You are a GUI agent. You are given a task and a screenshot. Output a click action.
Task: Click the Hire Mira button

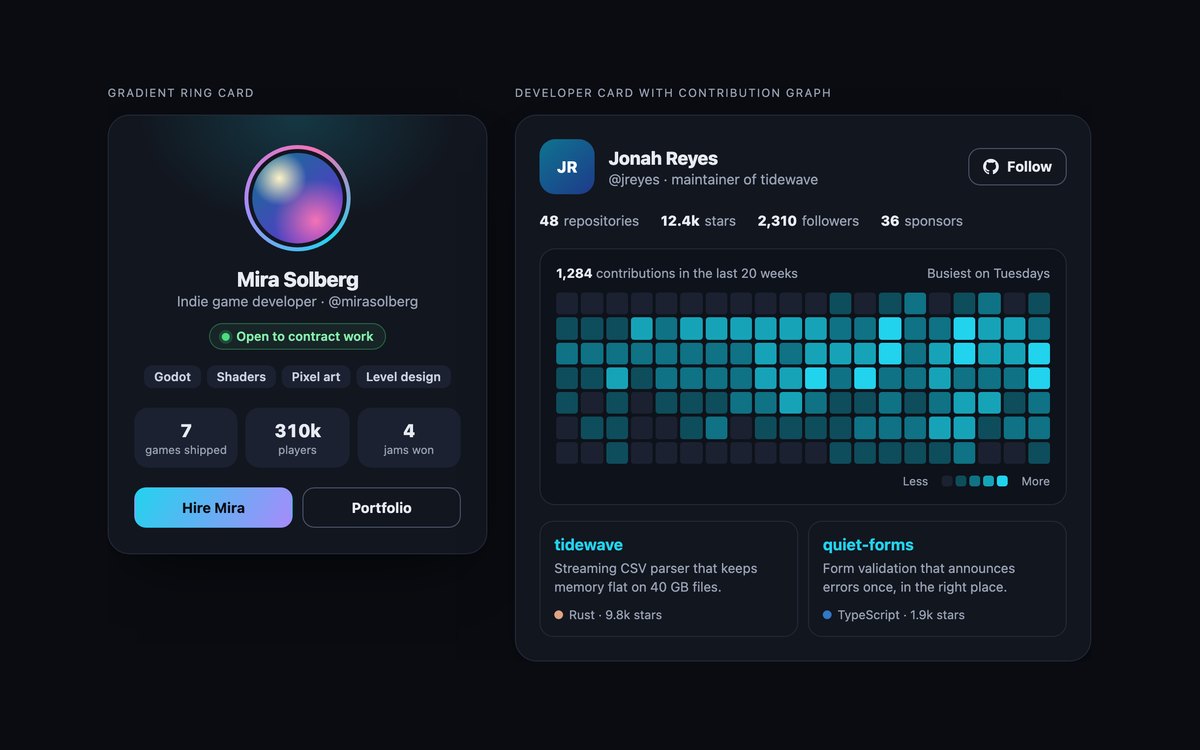(213, 508)
